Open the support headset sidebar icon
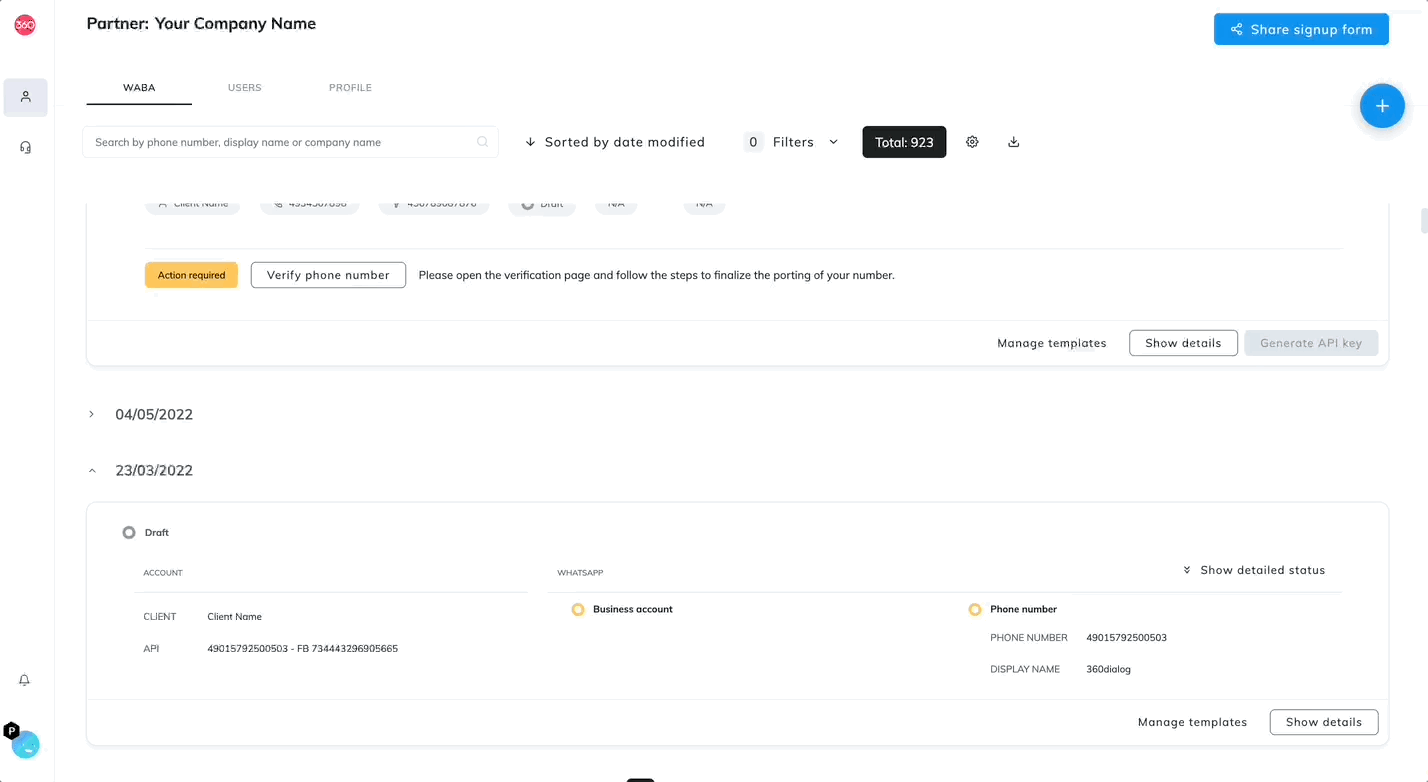The image size is (1428, 782). pos(26,147)
